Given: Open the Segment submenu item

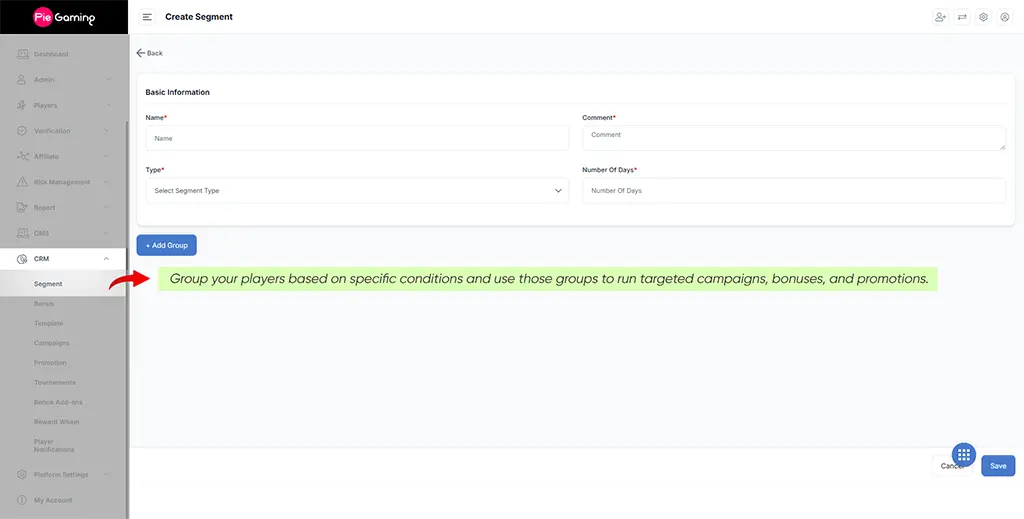Looking at the screenshot, I should pyautogui.click(x=48, y=284).
